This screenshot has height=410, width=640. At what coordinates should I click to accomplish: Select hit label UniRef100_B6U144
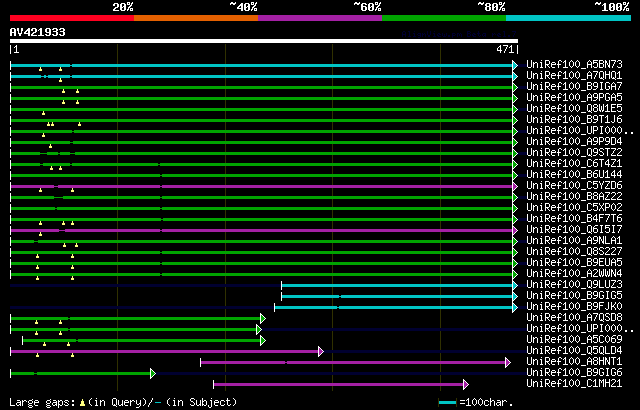(x=574, y=175)
